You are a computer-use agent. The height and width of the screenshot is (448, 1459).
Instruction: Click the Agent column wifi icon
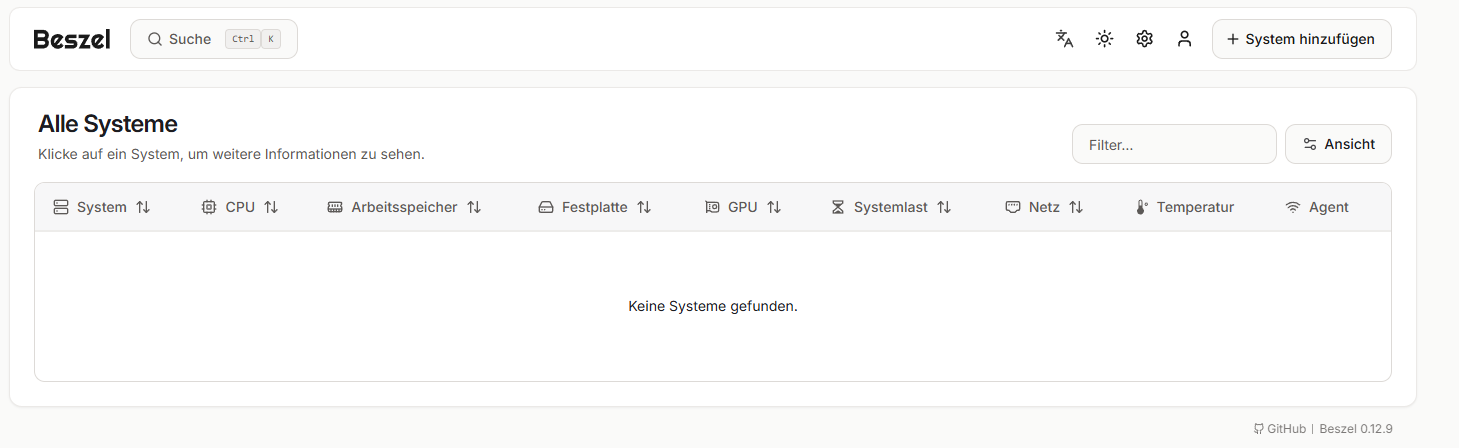pos(1293,207)
